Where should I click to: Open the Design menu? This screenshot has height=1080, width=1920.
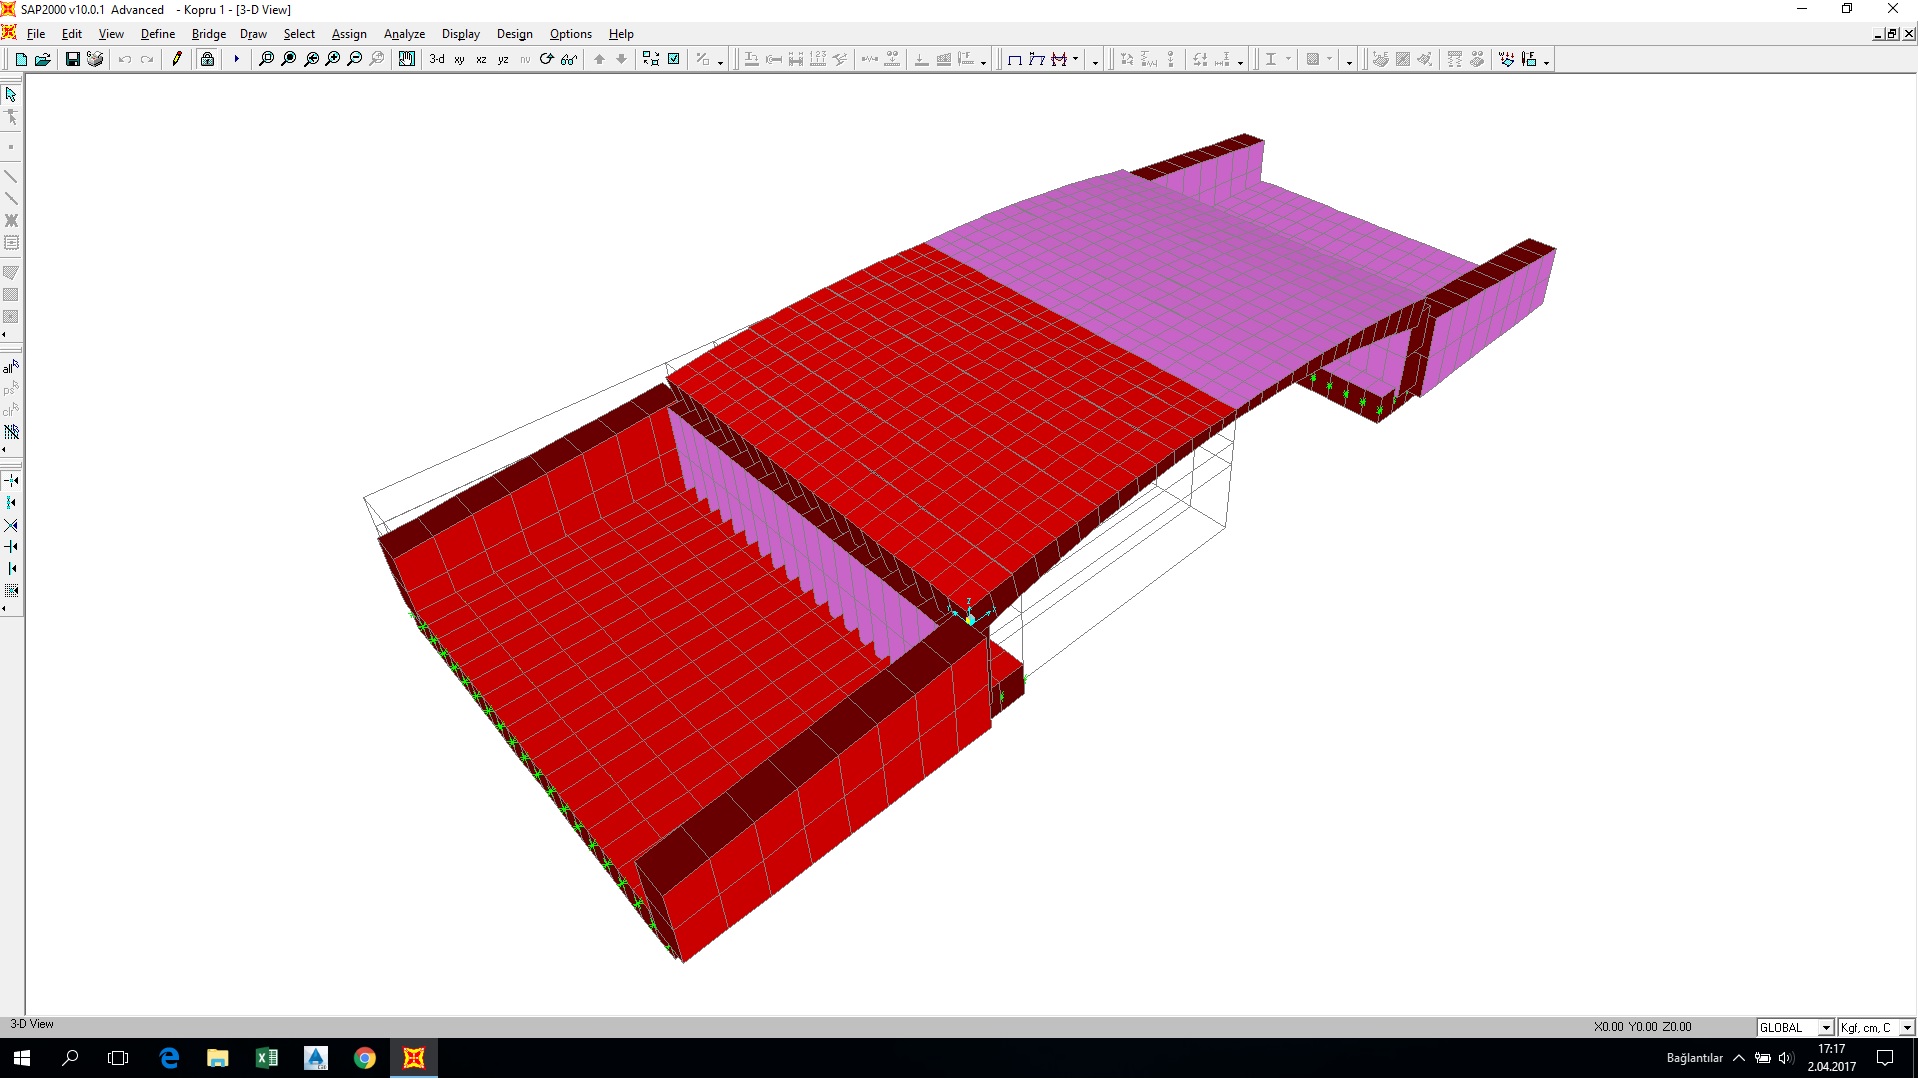click(x=515, y=34)
